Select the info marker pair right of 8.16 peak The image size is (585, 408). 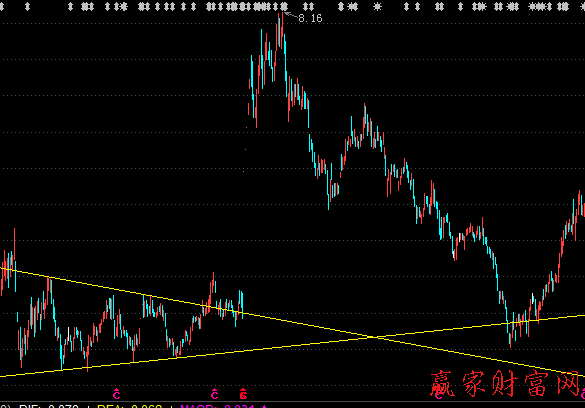[x=309, y=6]
